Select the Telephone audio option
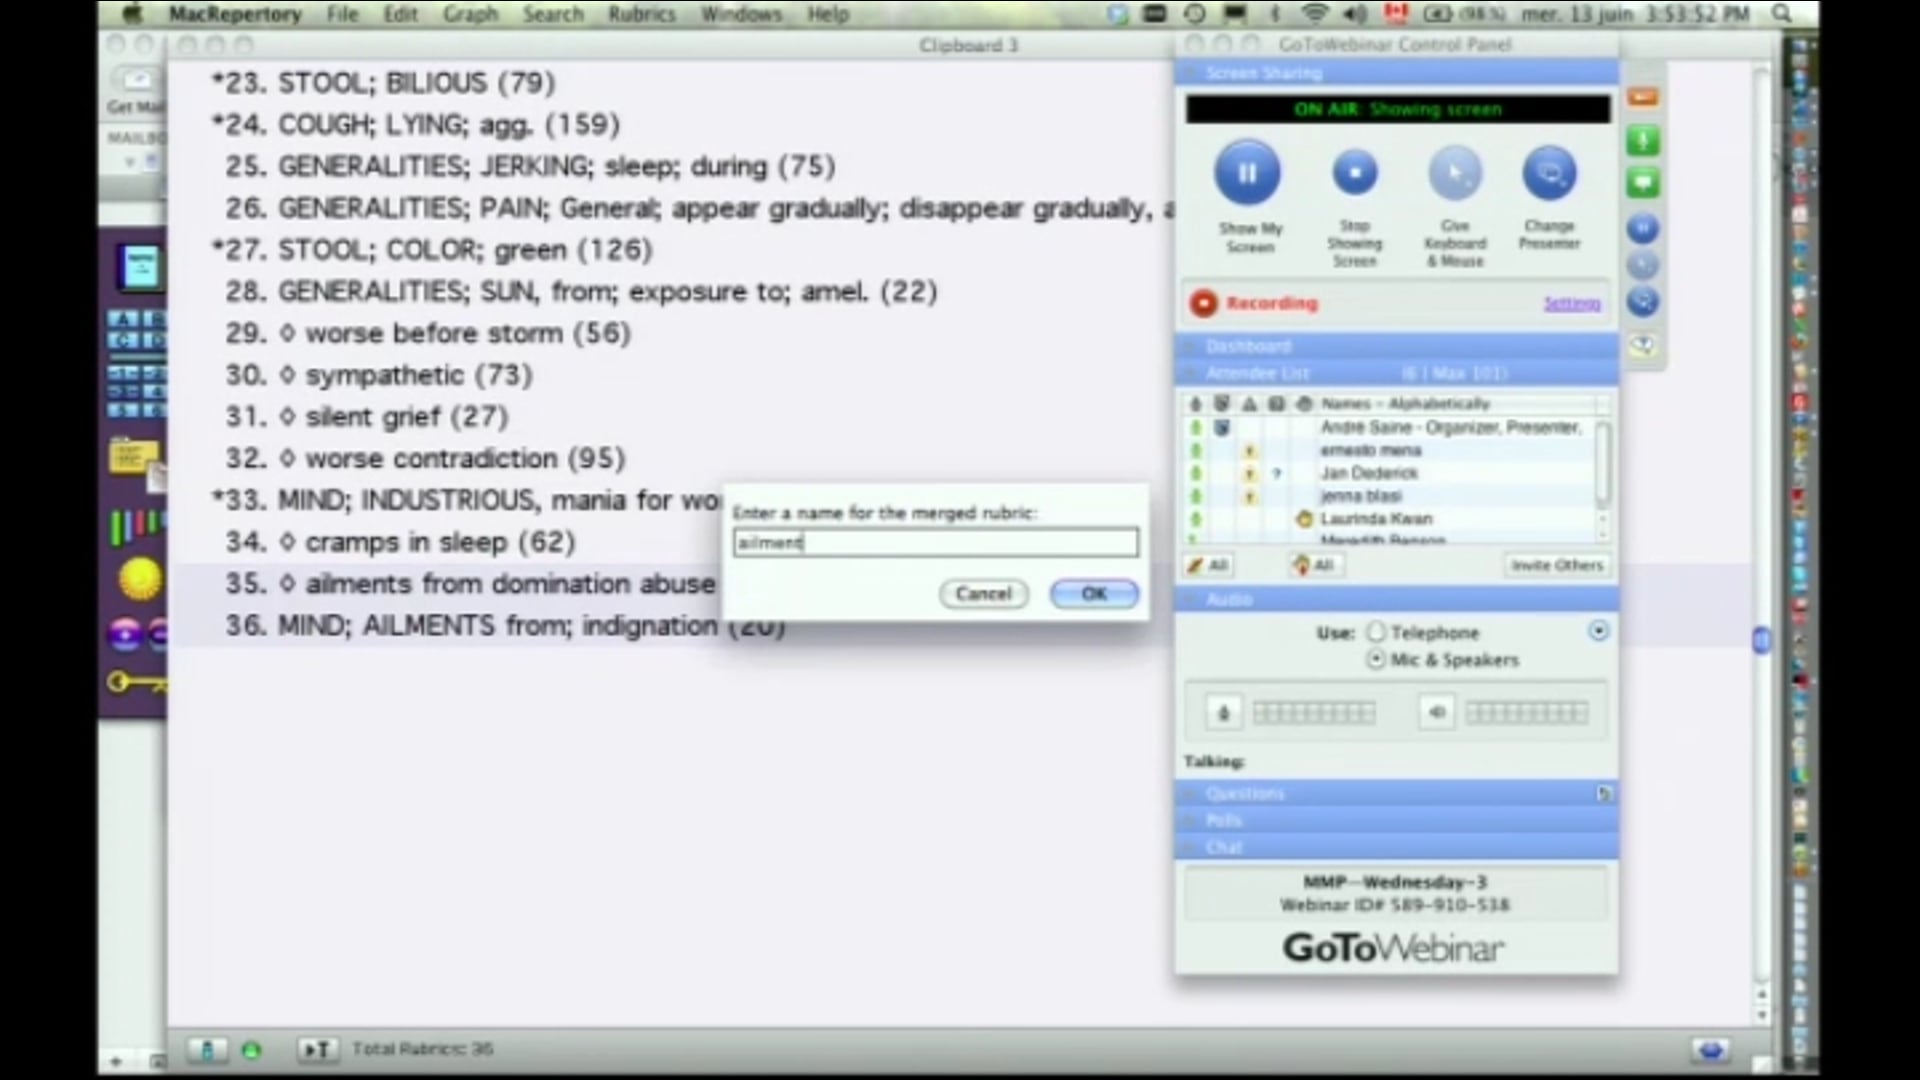The height and width of the screenshot is (1080, 1920). [1376, 632]
